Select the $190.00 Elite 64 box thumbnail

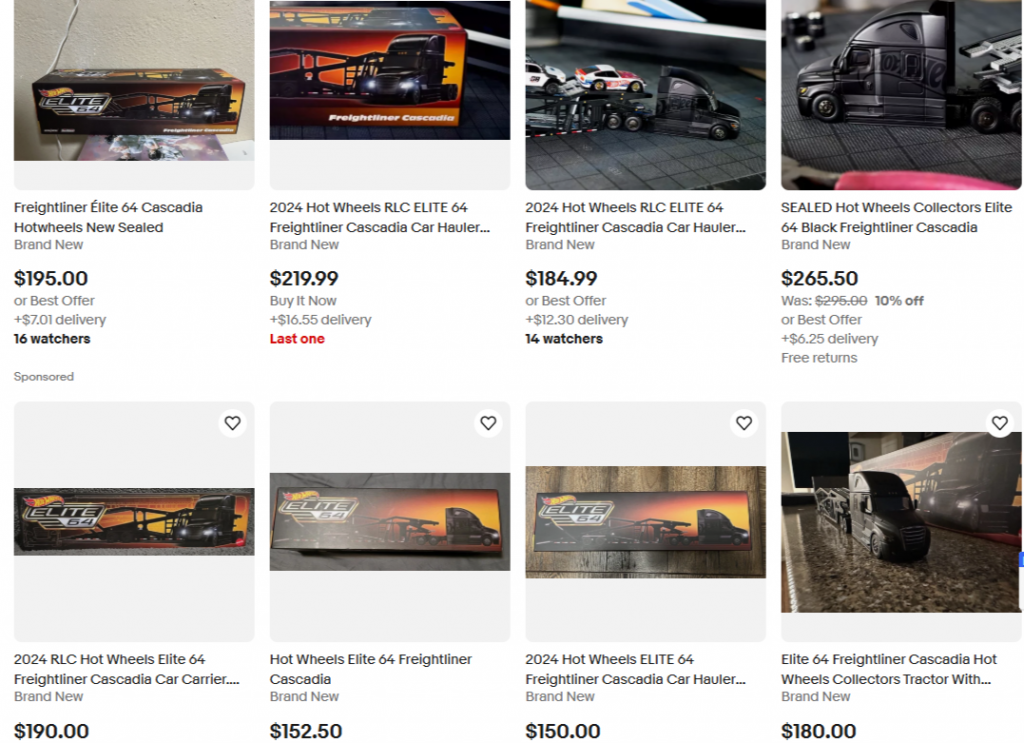134,521
